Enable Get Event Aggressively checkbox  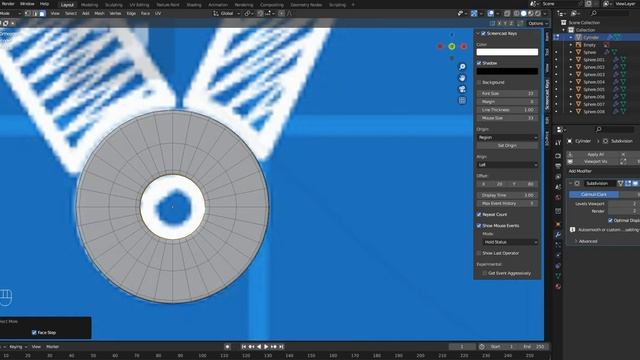coord(484,273)
